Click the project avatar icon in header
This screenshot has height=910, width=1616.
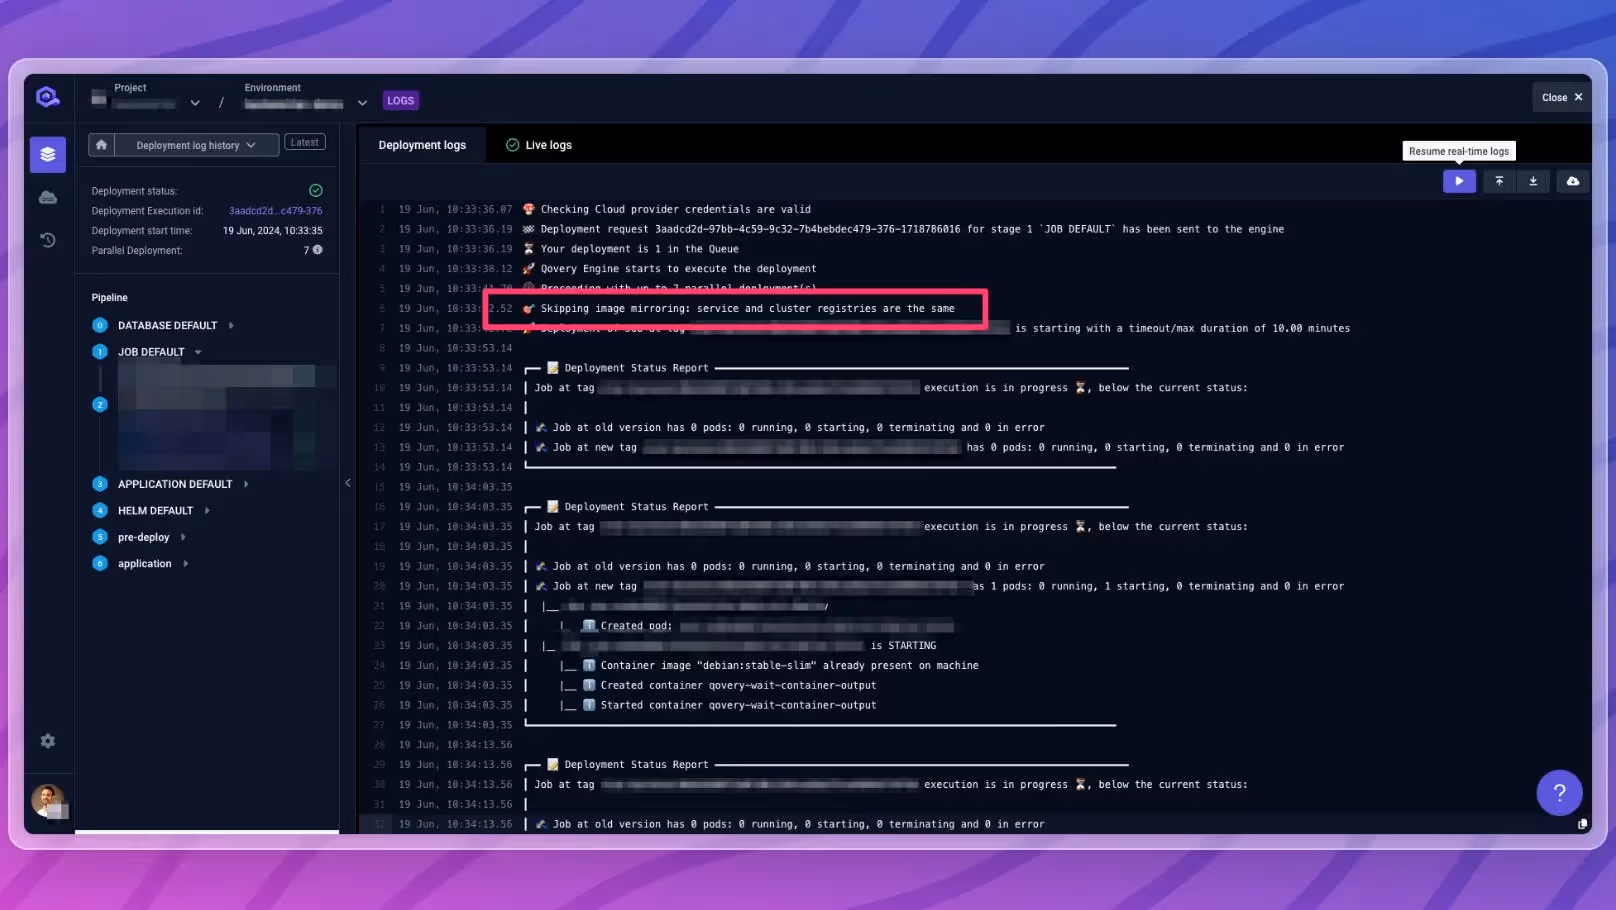click(x=98, y=98)
